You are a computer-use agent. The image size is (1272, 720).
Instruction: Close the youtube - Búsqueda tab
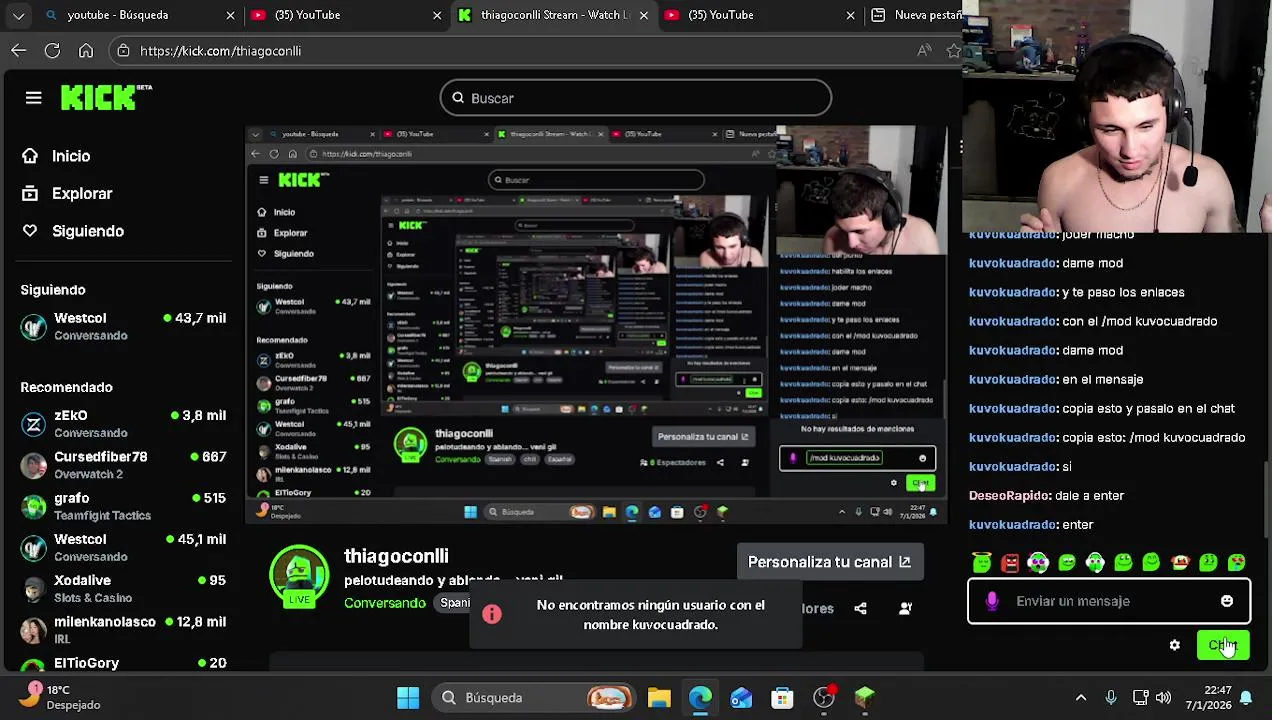(230, 15)
